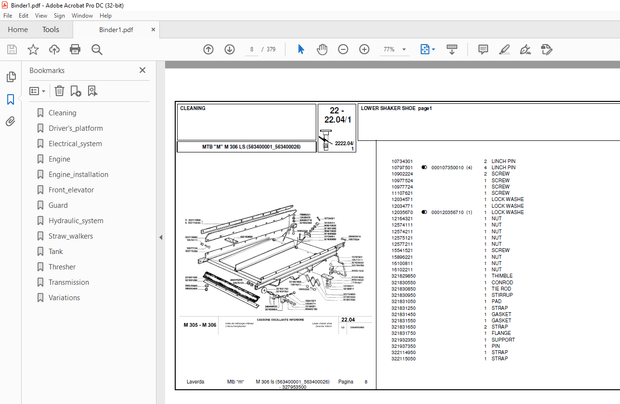Click part number 10734301
The image size is (620, 404).
coord(402,161)
